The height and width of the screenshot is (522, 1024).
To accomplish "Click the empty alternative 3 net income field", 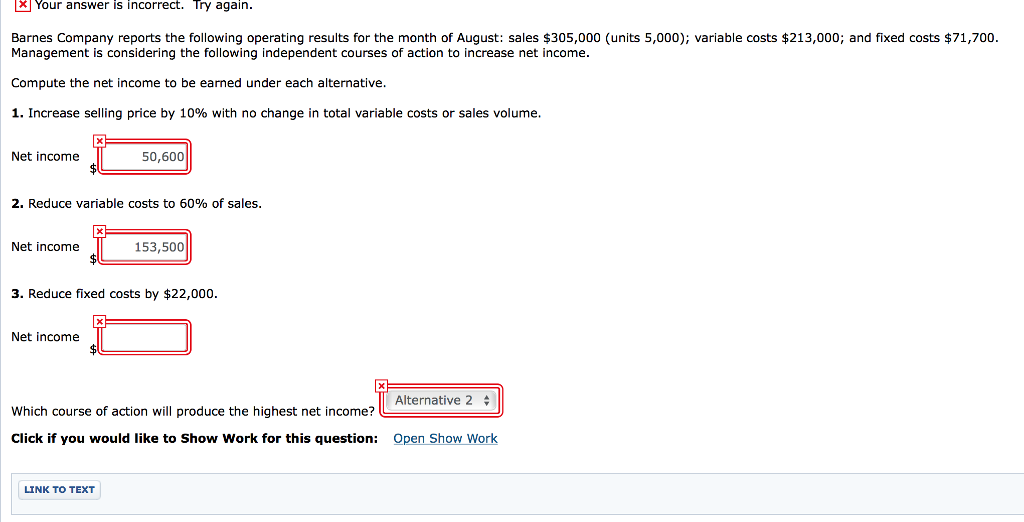I will click(145, 337).
